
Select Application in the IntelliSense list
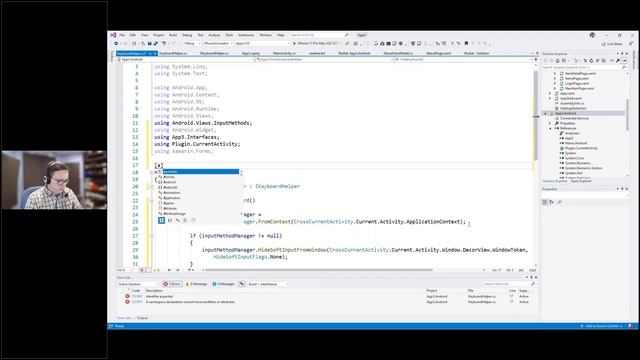pos(171,198)
